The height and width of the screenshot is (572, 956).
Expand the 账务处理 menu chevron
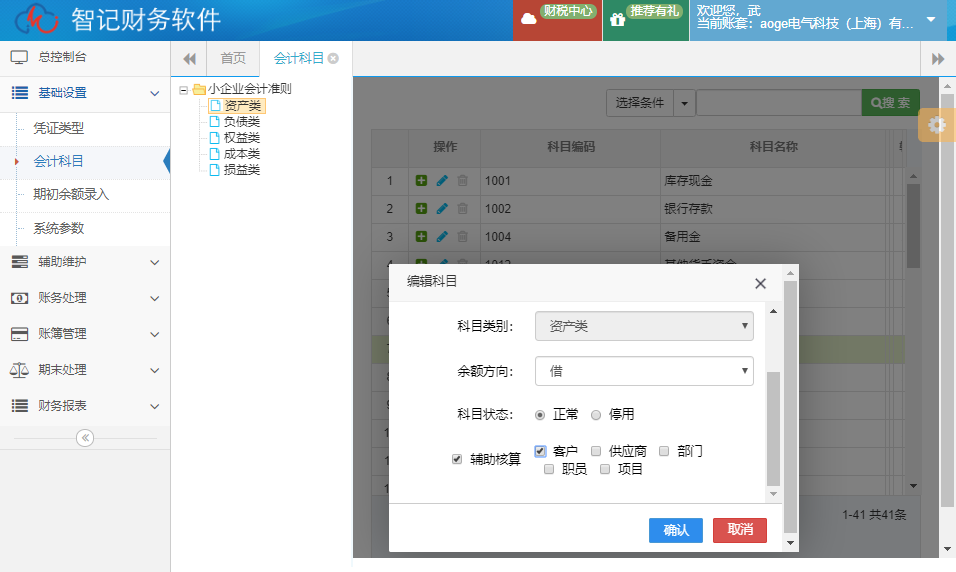(x=155, y=298)
